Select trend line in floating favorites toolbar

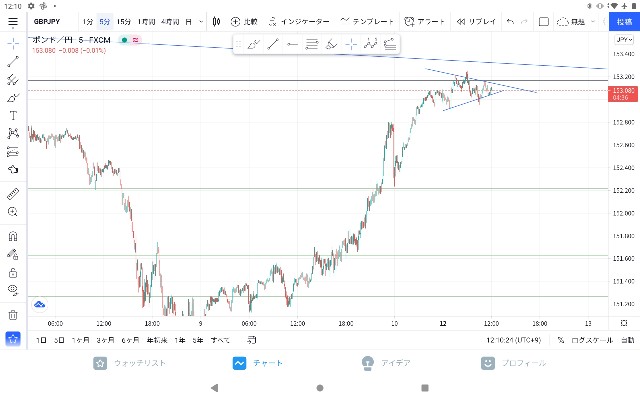click(x=273, y=44)
